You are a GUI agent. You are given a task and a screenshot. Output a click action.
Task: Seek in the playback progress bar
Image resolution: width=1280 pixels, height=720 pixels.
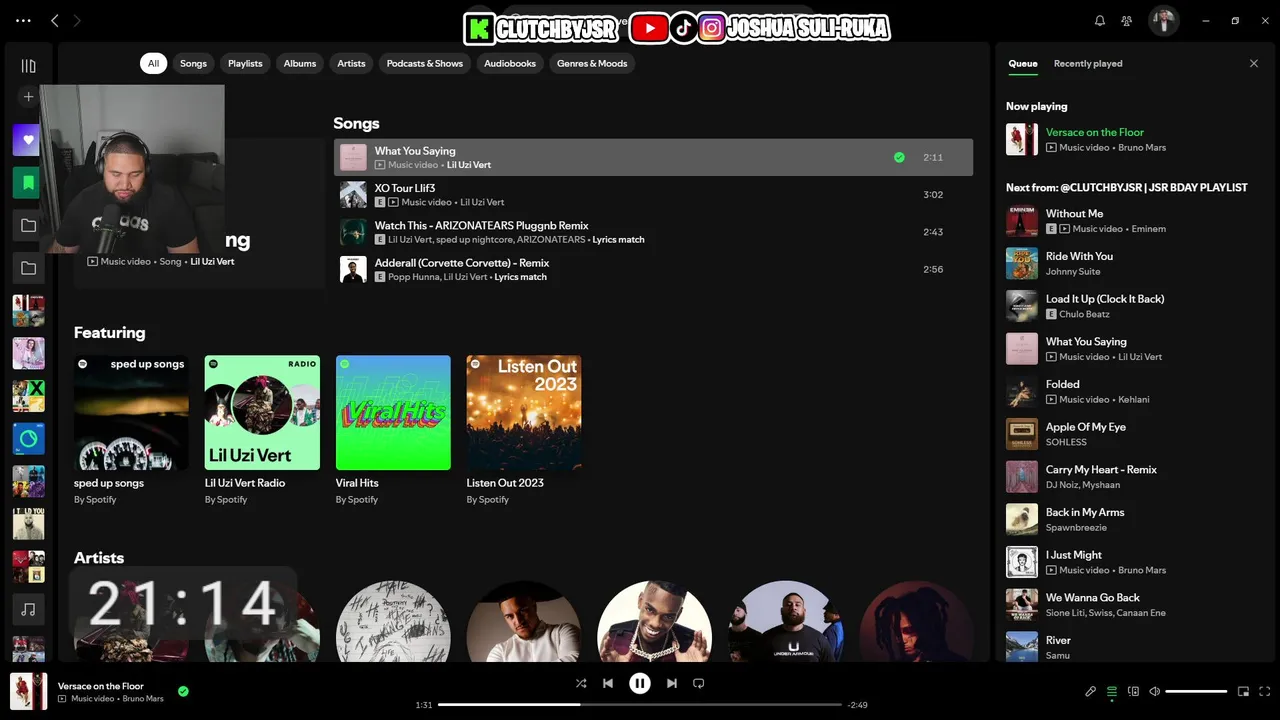click(640, 705)
